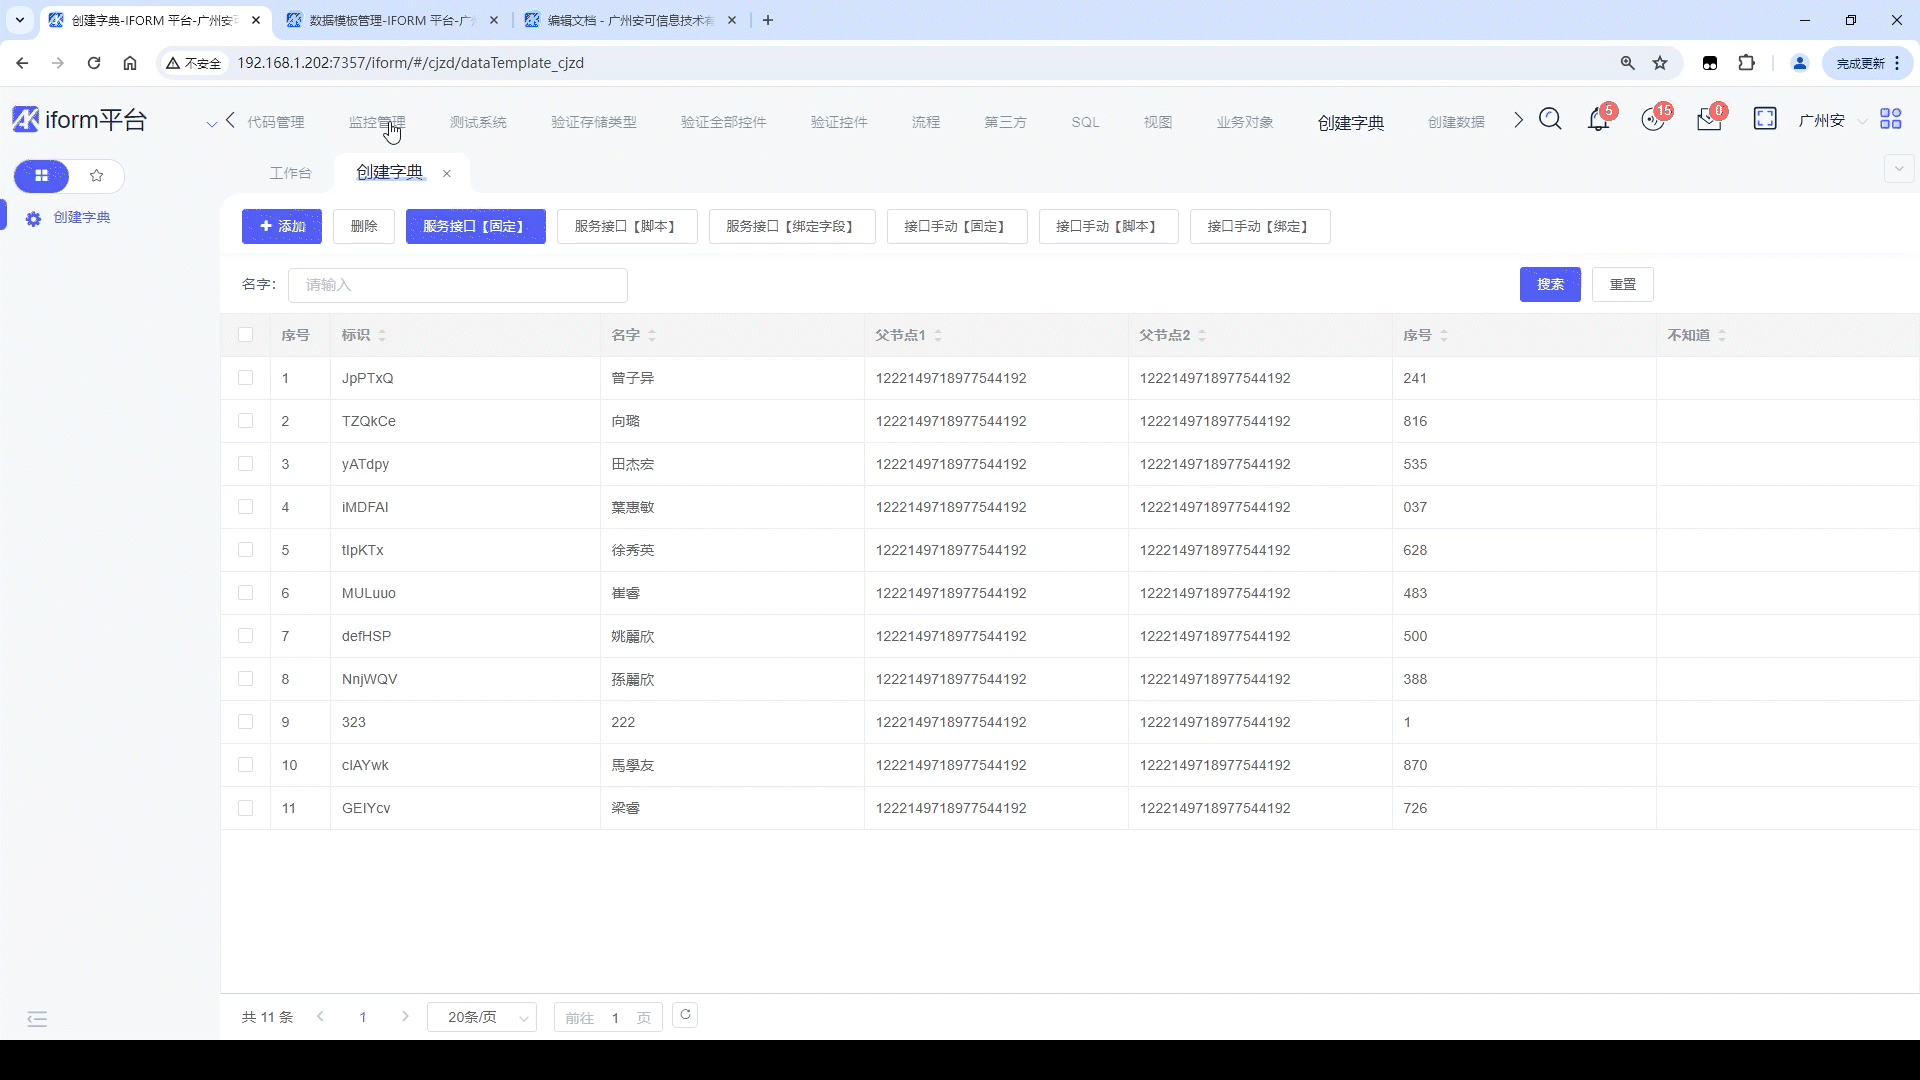Open the SQL menu item
Viewport: 1920px width, 1080px height.
(x=1085, y=122)
